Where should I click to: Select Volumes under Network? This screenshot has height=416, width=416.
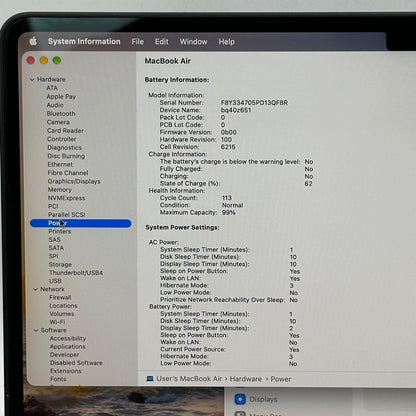coord(62,314)
